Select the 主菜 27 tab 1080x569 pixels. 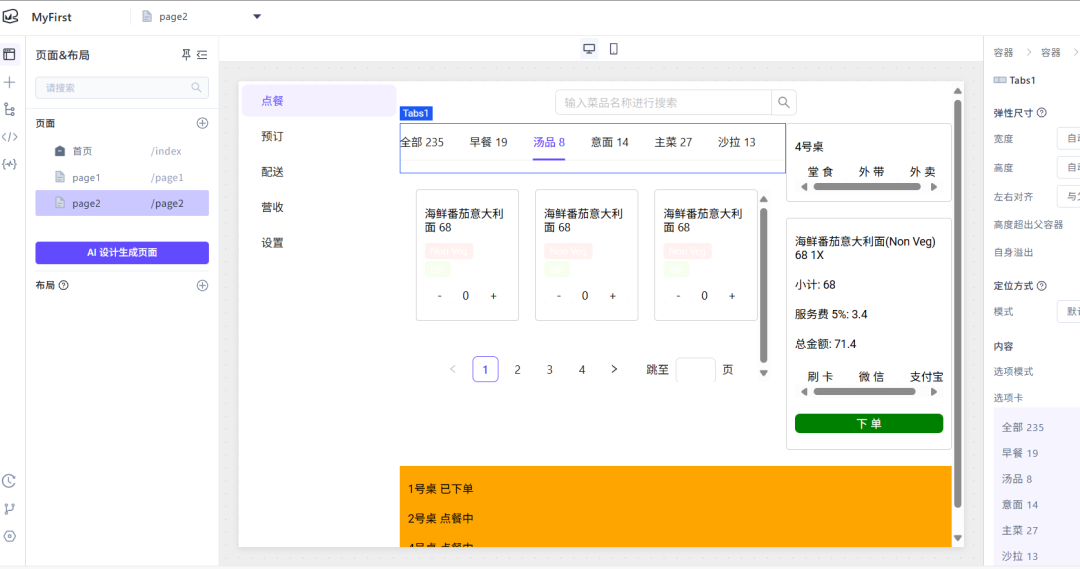(x=673, y=143)
